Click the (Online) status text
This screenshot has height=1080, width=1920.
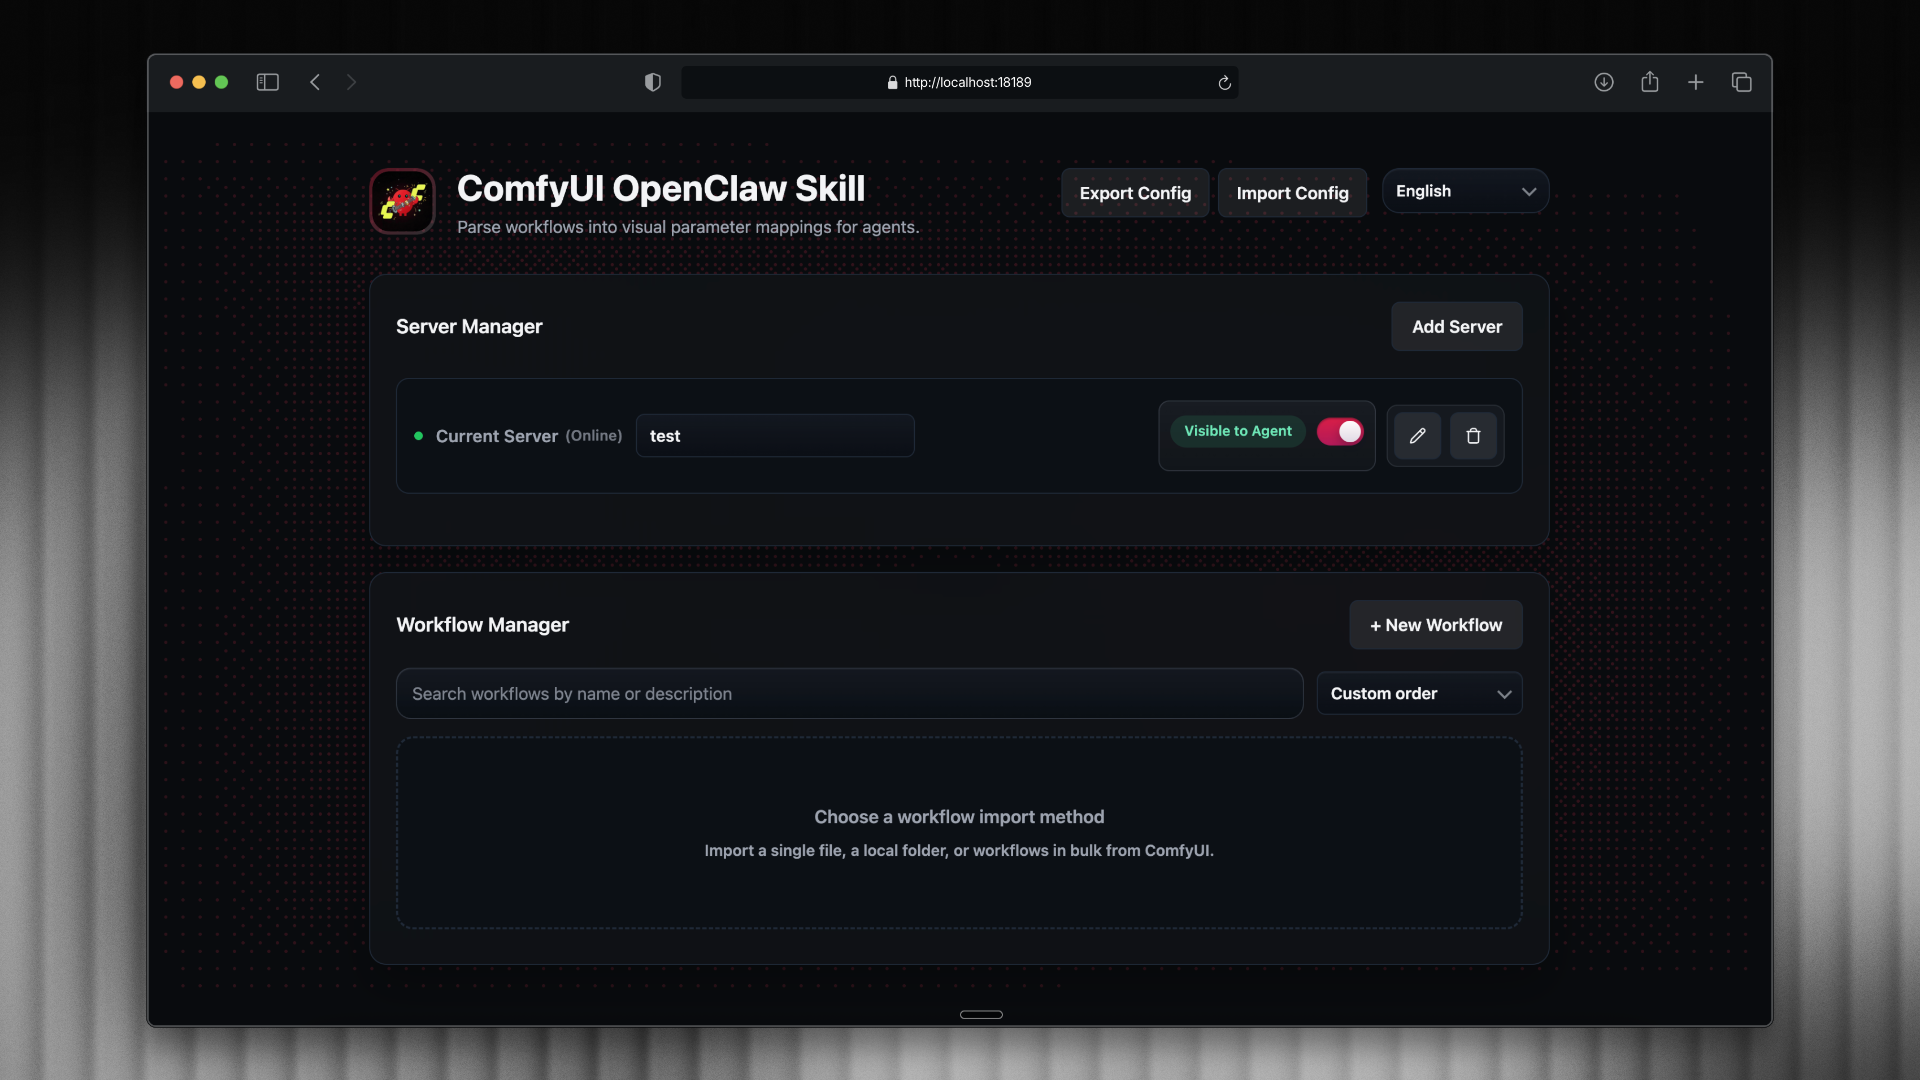(x=594, y=436)
